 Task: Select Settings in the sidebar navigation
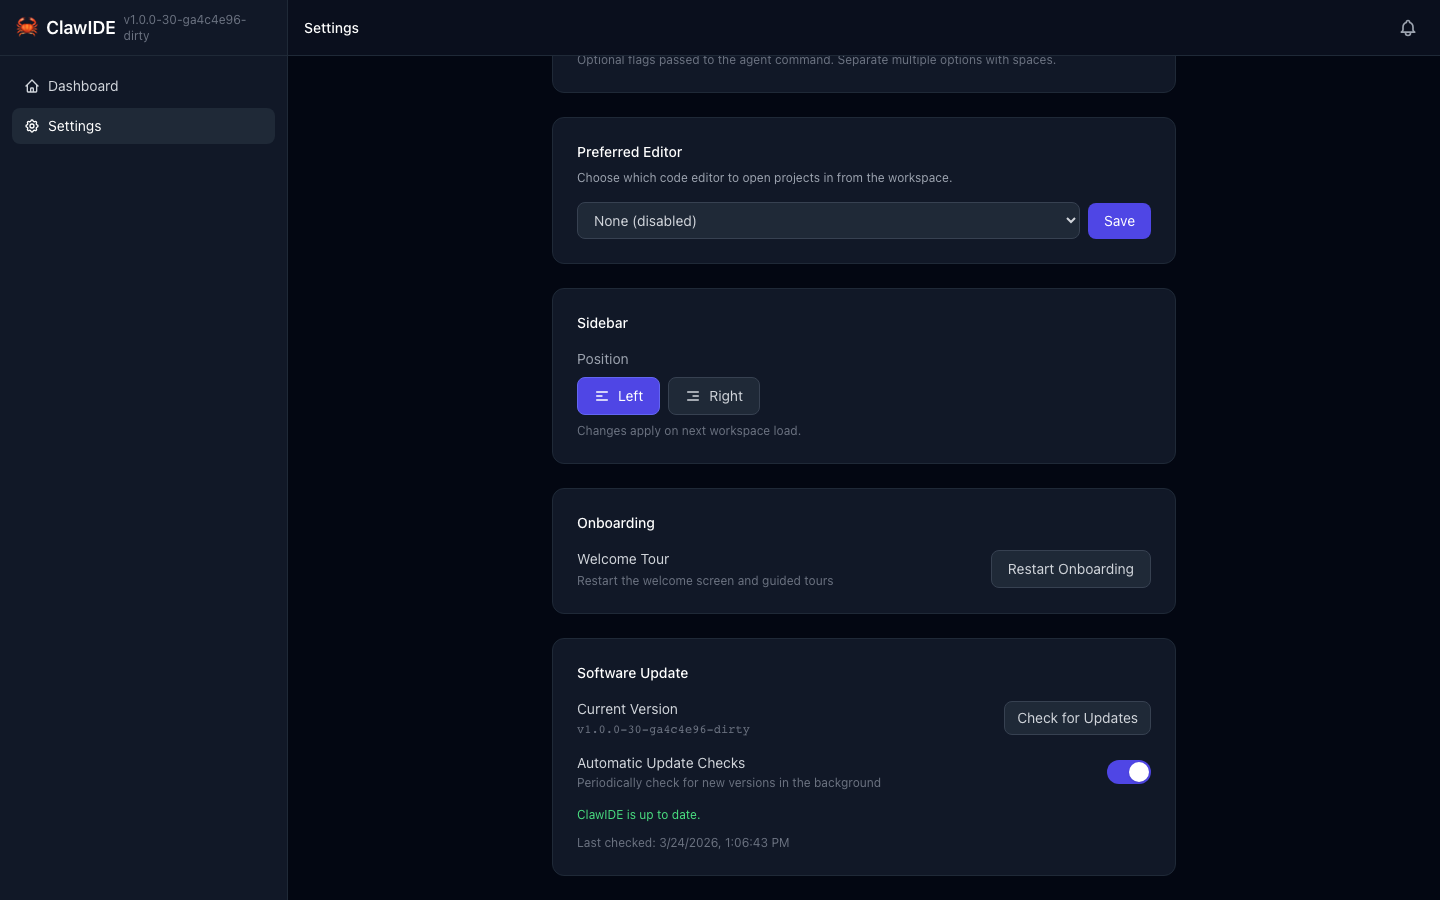tap(75, 126)
